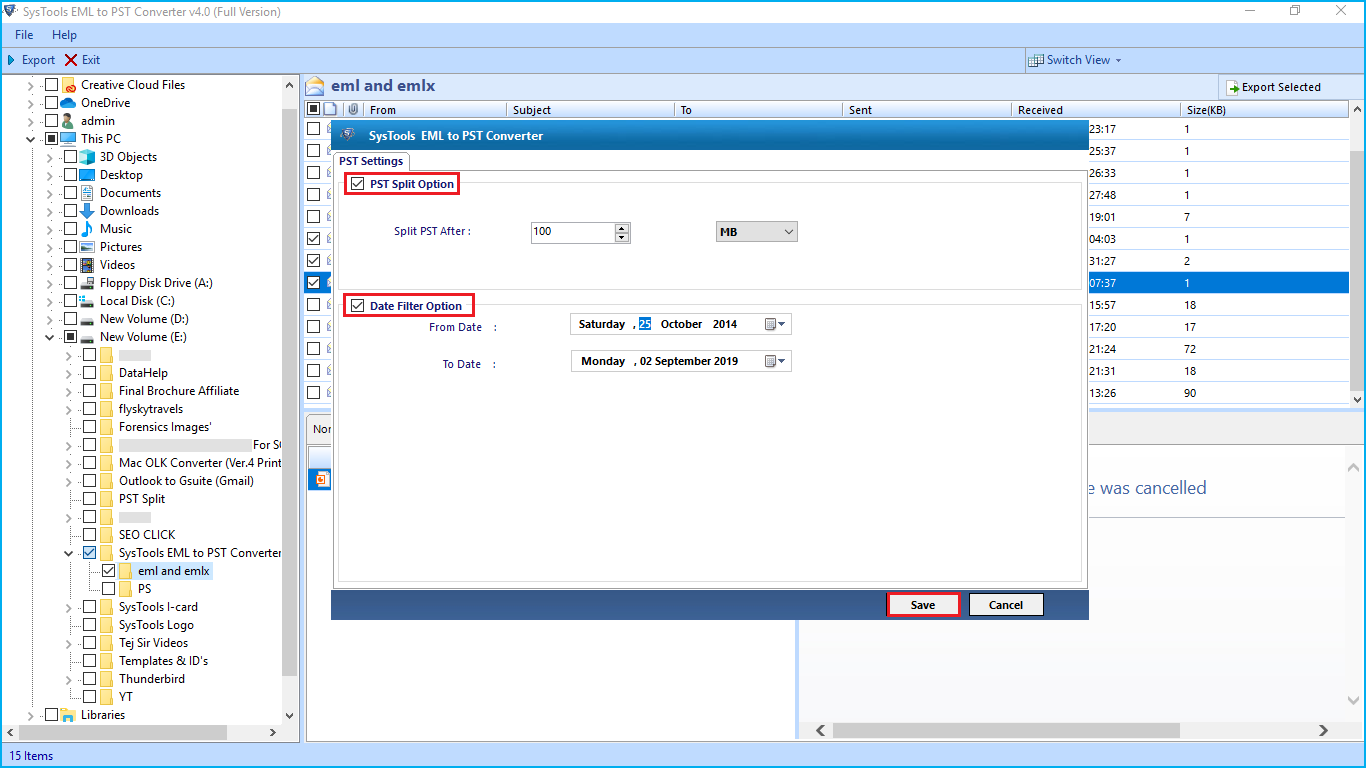The image size is (1366, 768).
Task: Click the admin user icon
Action: pos(69,121)
